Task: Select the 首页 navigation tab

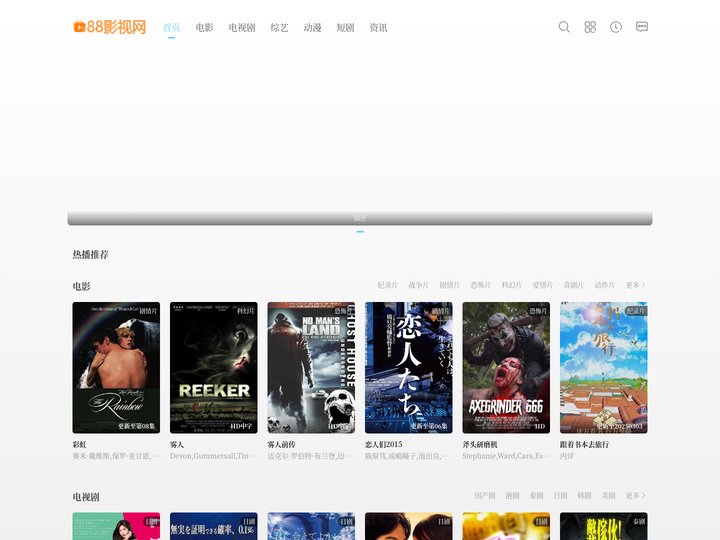Action: (171, 28)
